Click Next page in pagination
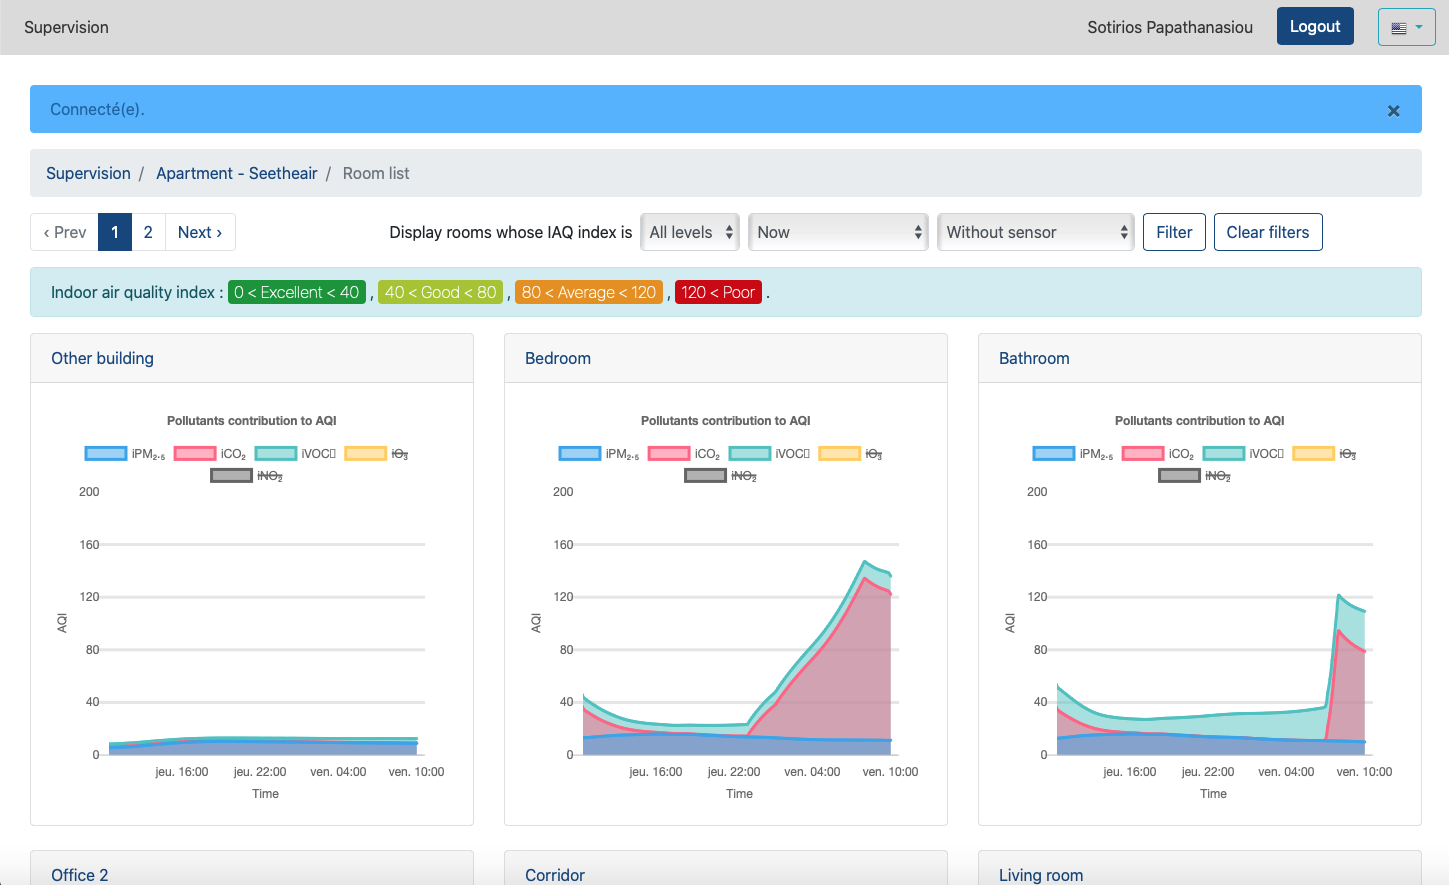This screenshot has width=1449, height=885. point(200,232)
